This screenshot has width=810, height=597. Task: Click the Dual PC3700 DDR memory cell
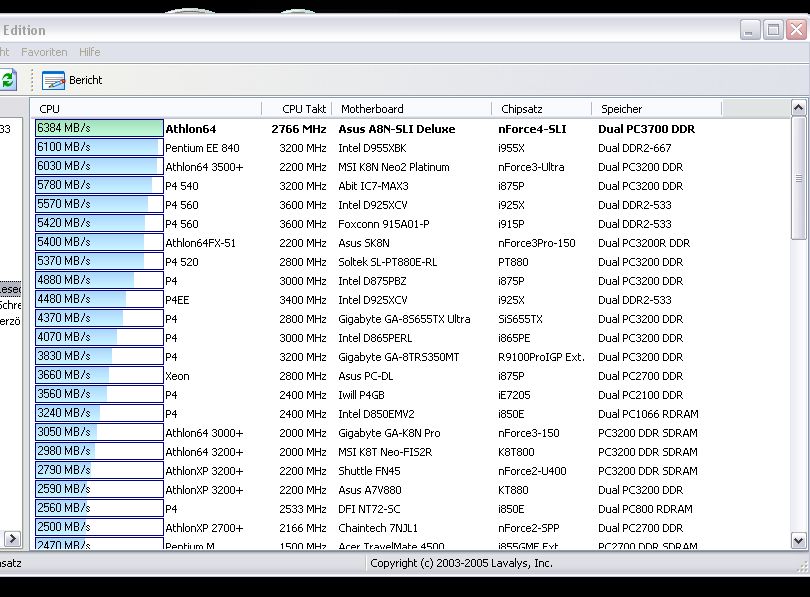646,129
